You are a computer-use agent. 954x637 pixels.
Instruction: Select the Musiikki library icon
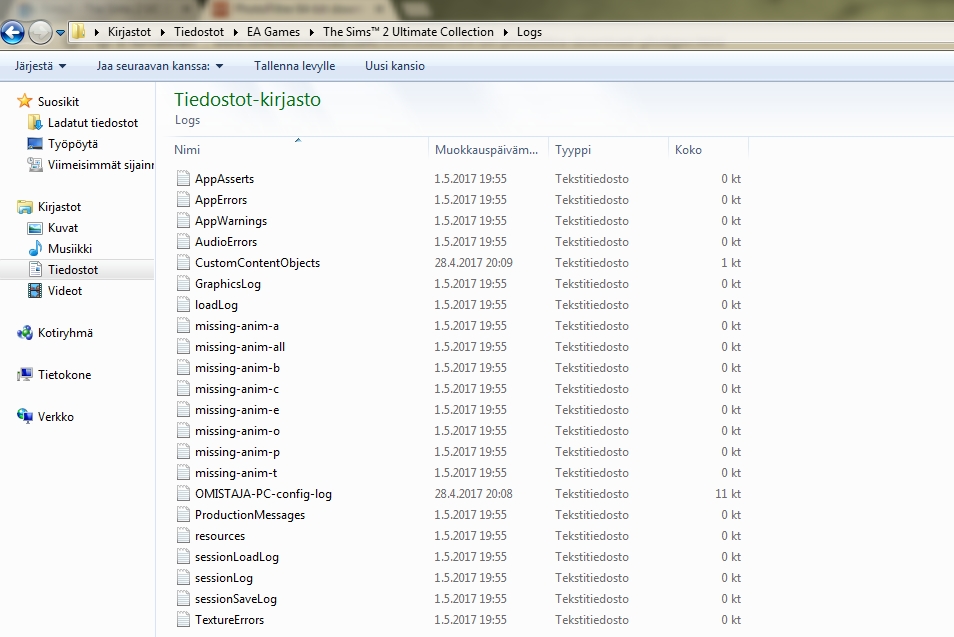coord(36,249)
